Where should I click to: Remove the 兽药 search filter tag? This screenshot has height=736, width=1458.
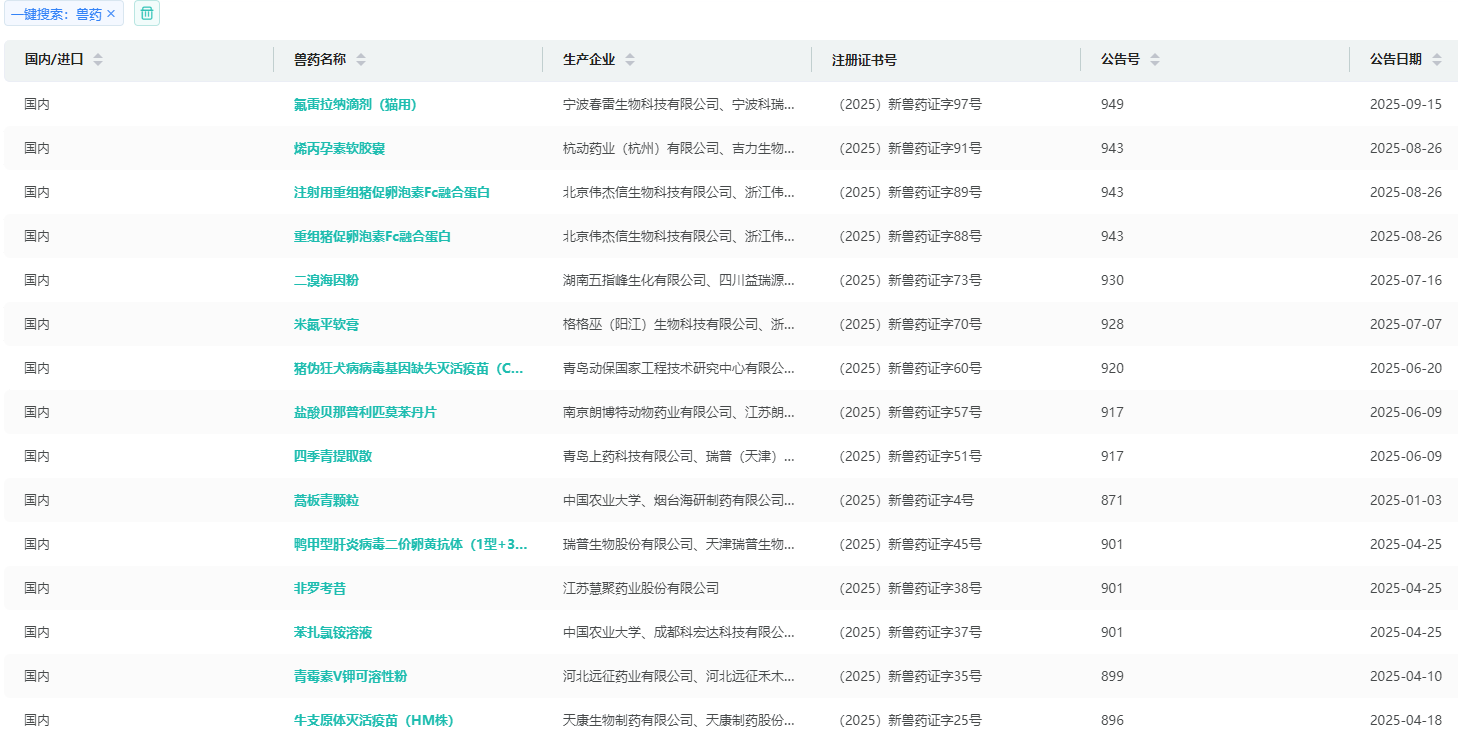pos(111,14)
